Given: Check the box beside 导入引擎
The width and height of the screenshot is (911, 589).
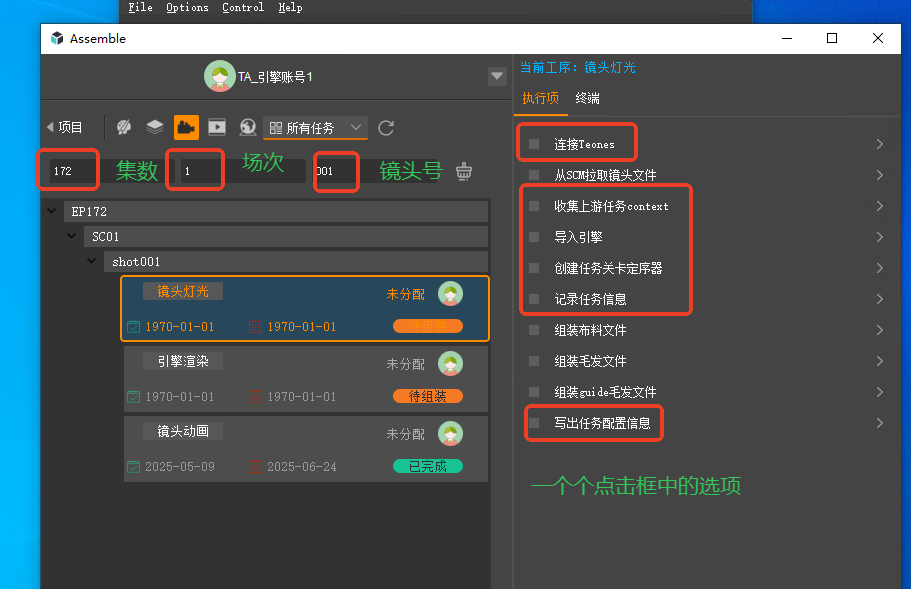Looking at the screenshot, I should 534,237.
